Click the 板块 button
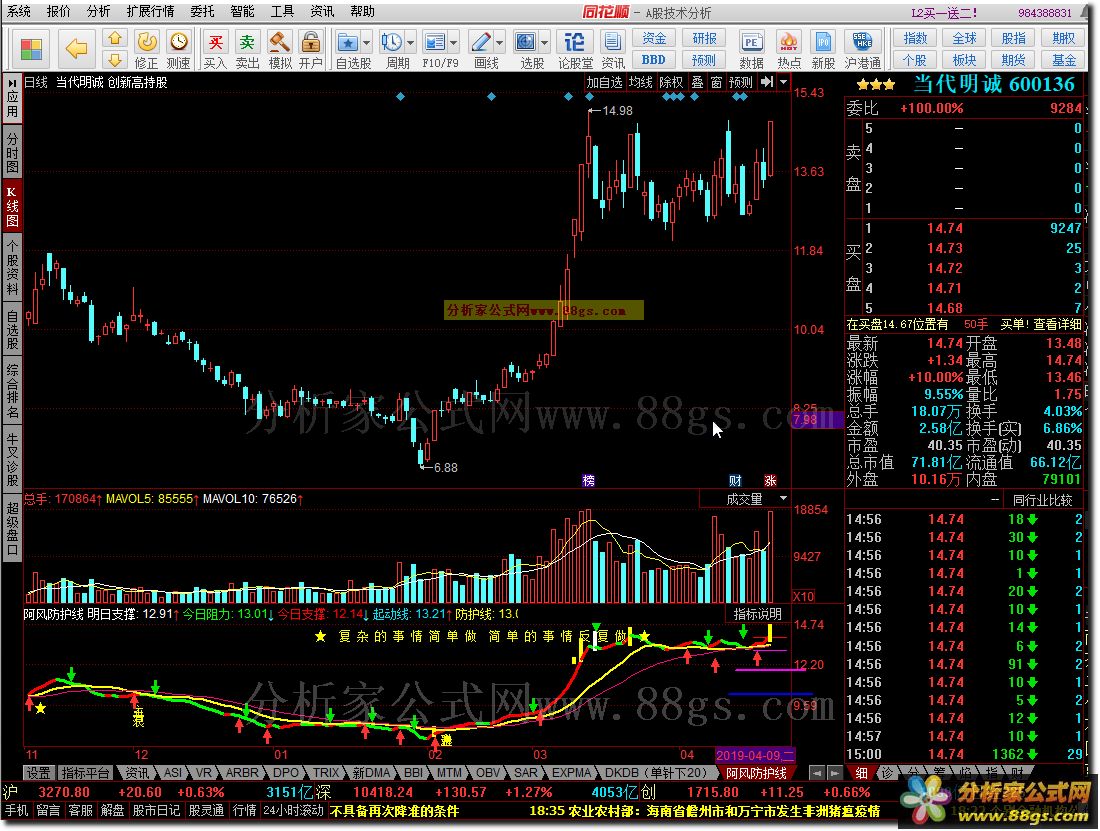Screen dimensions: 1100x831 click(965, 60)
